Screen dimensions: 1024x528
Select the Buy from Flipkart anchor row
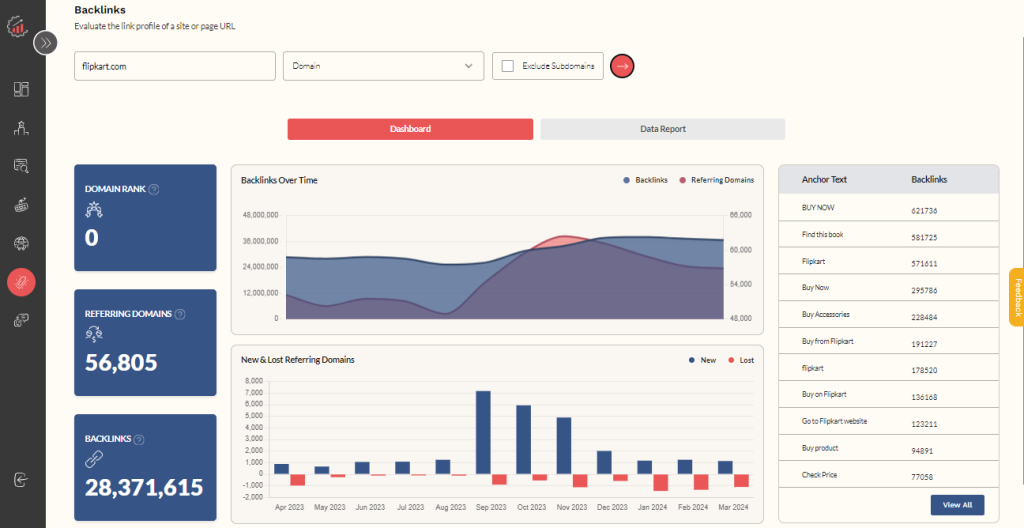click(889, 342)
